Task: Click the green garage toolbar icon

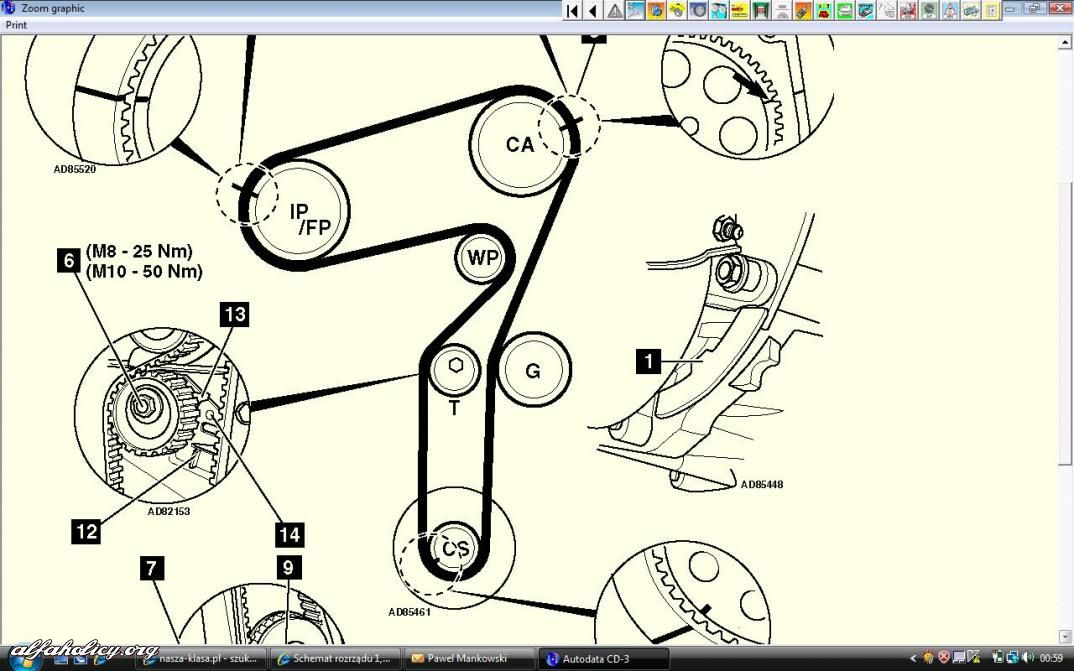Action: (x=760, y=10)
